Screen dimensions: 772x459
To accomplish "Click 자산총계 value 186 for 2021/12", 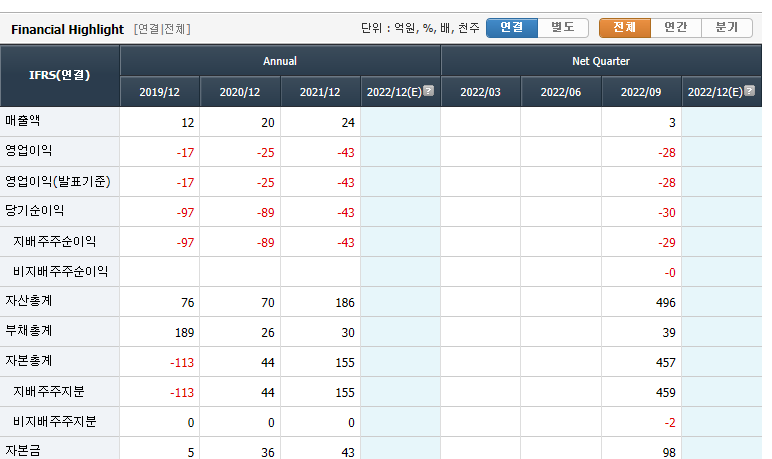I will [345, 303].
